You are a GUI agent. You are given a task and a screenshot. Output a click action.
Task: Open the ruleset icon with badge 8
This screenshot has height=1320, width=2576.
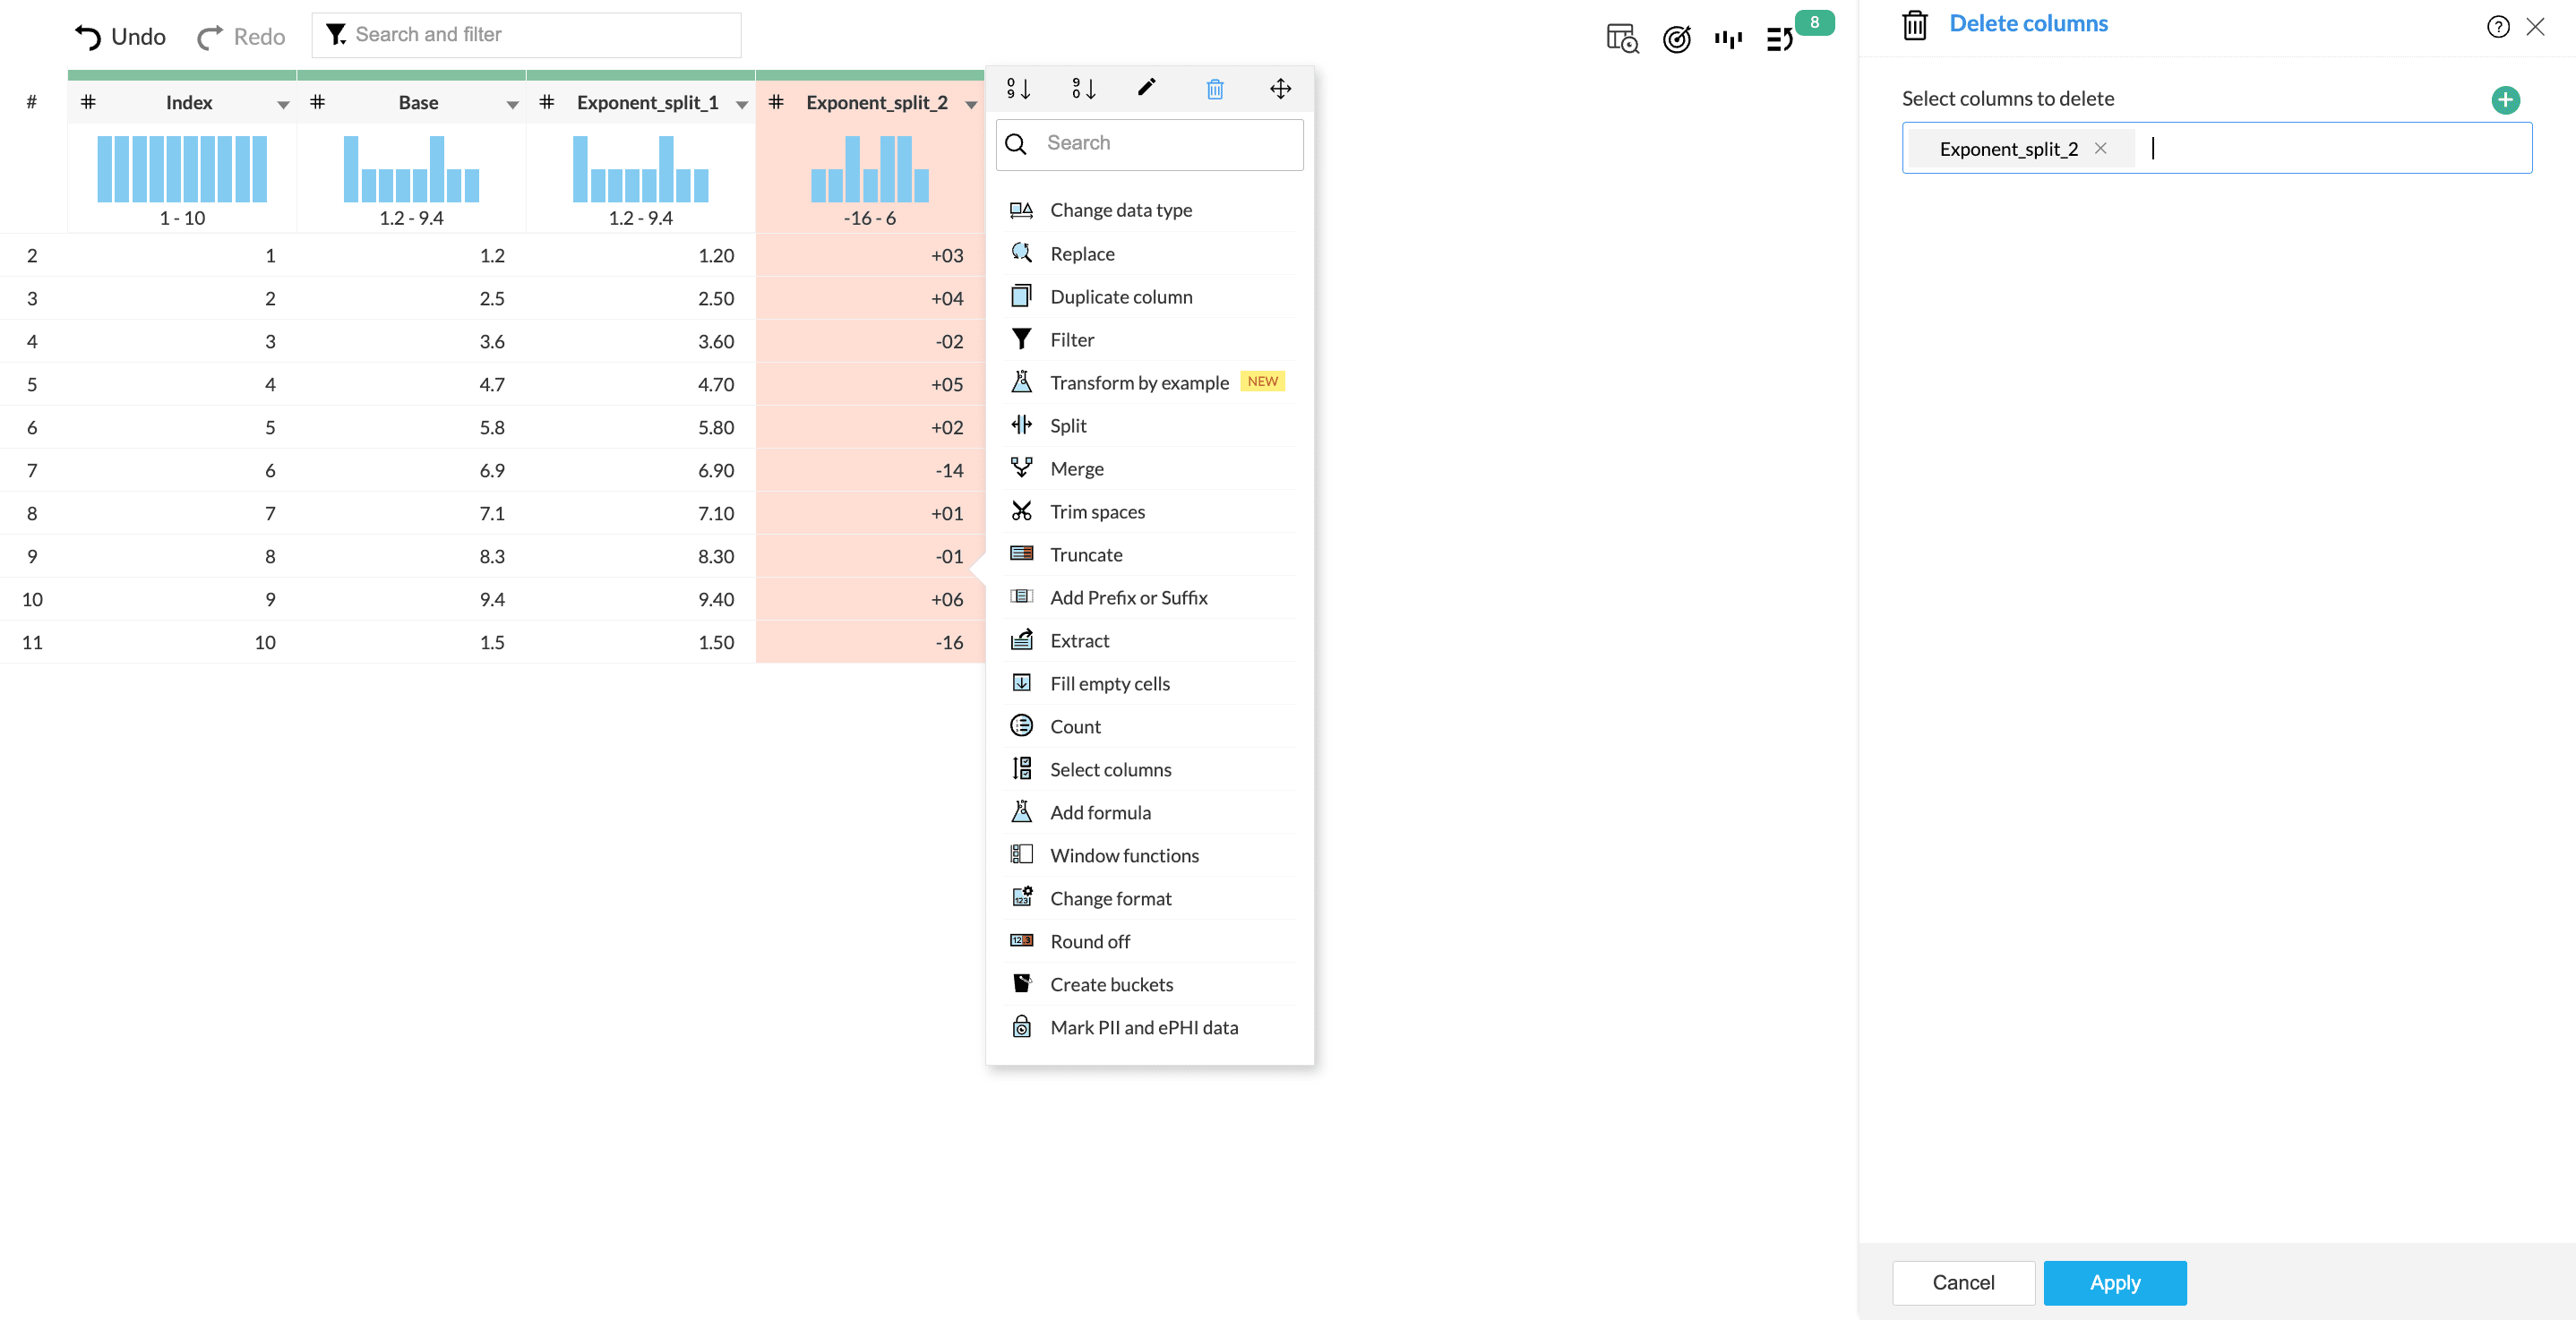click(1780, 39)
